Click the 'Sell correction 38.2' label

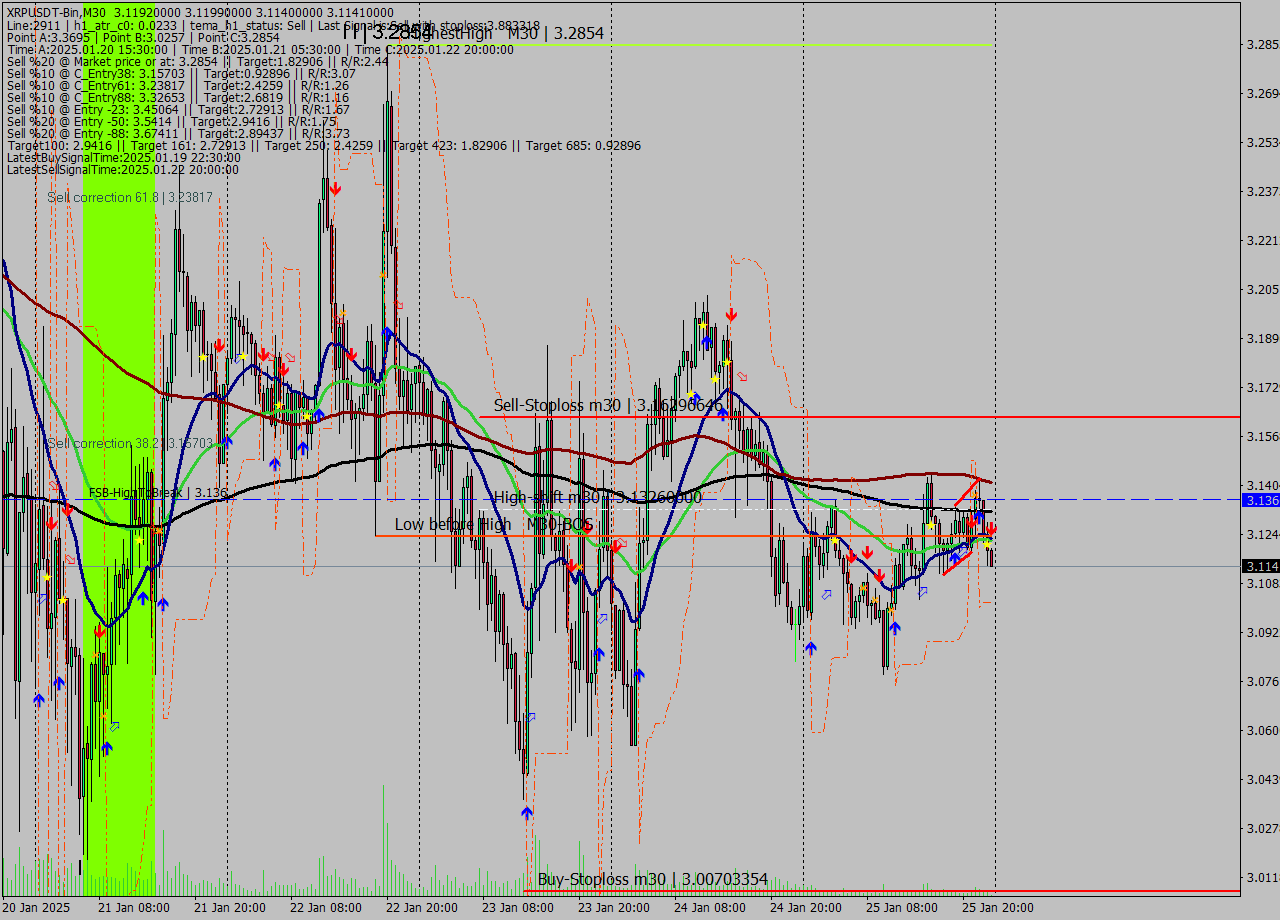(130, 443)
